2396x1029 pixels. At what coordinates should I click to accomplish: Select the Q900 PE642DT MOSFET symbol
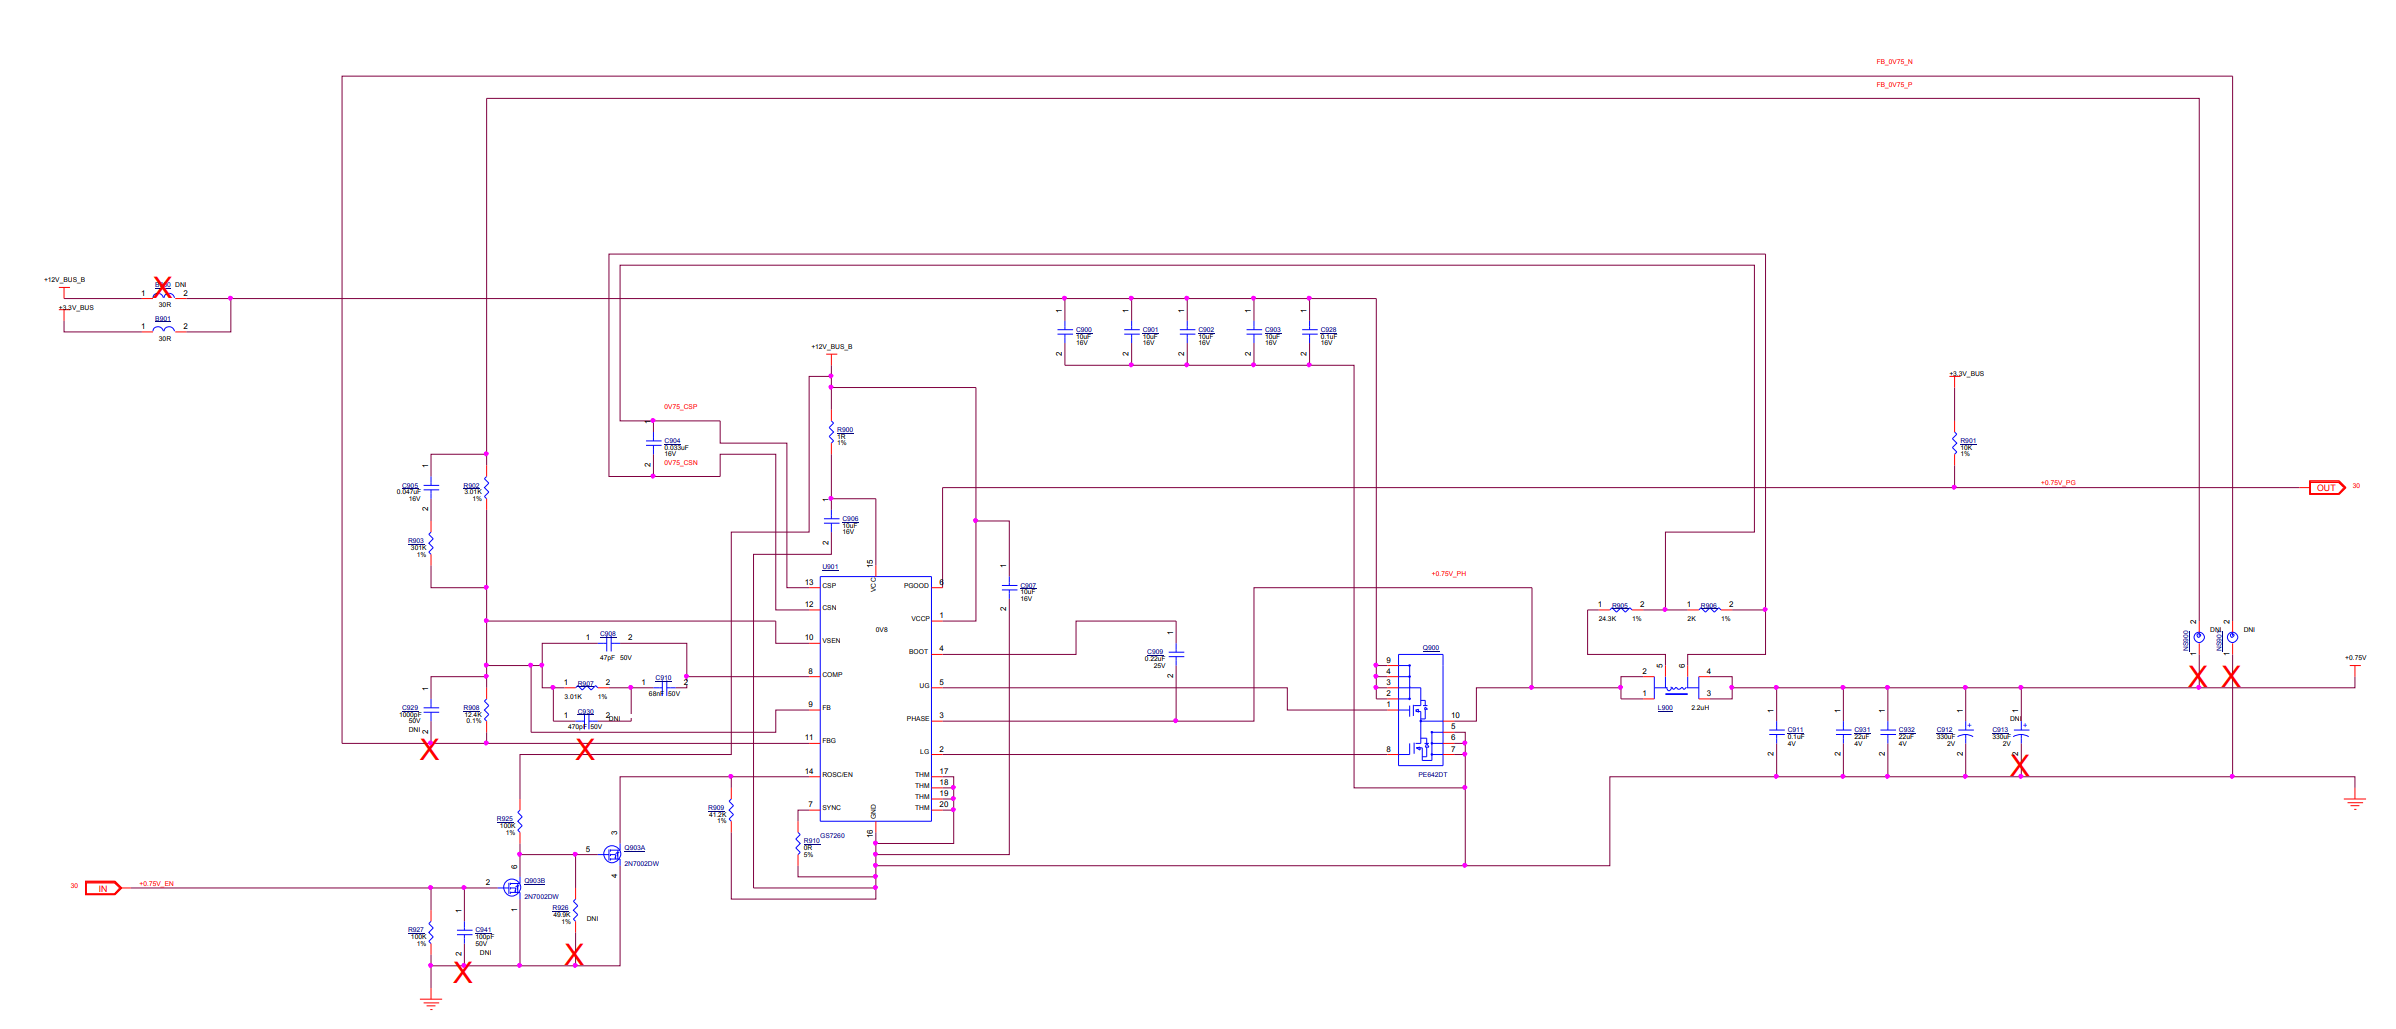(x=1420, y=711)
